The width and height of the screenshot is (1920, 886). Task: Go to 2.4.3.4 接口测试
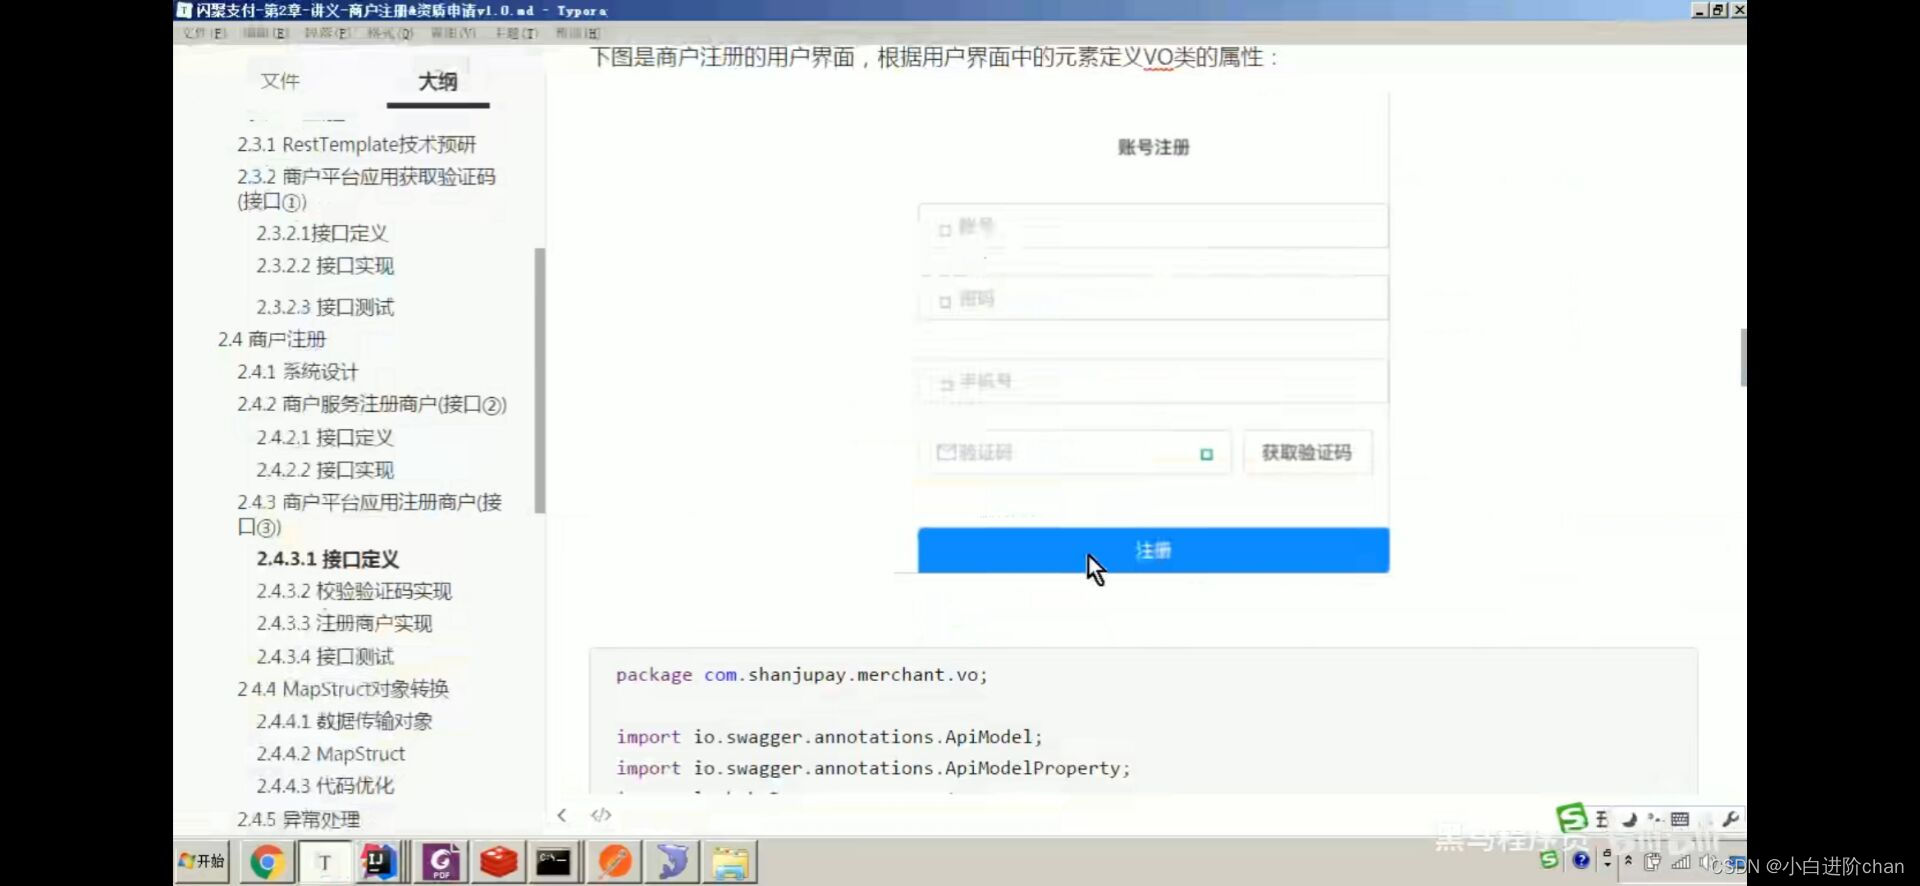[x=325, y=656]
